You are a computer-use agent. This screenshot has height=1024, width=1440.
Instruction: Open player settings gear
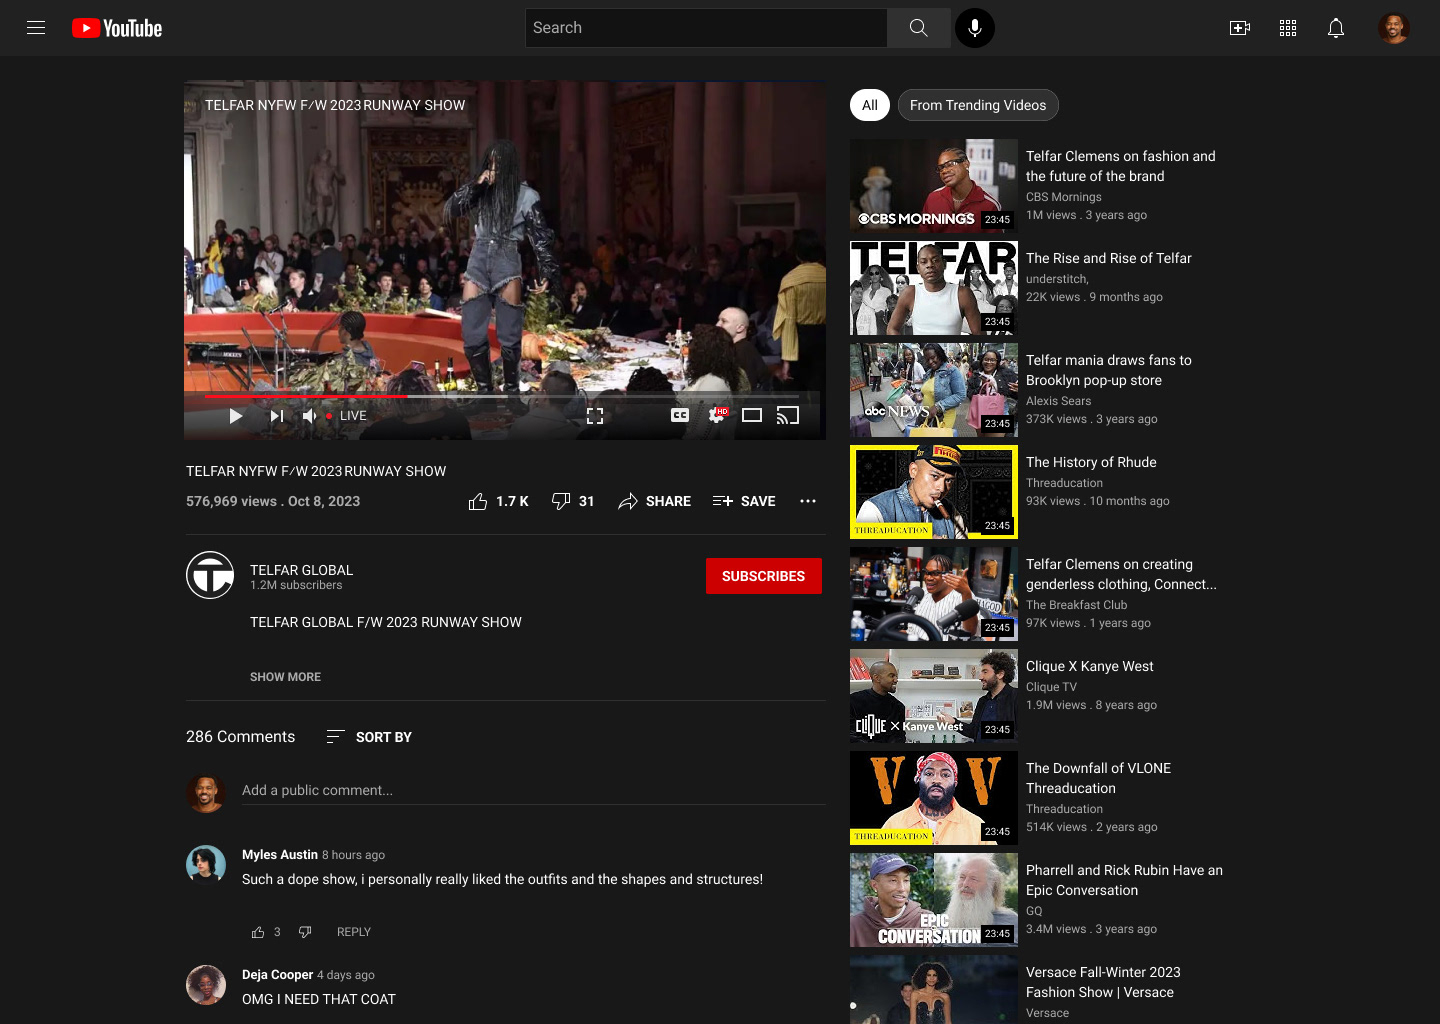click(x=717, y=415)
